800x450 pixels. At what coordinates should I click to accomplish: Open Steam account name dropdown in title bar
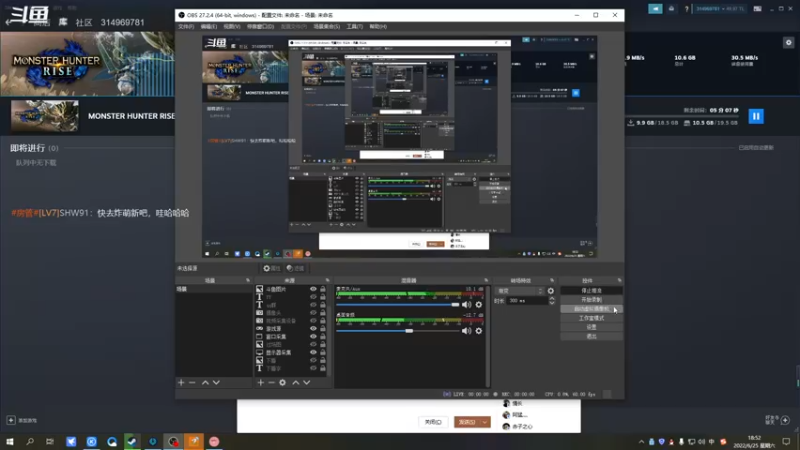pyautogui.click(x=720, y=9)
